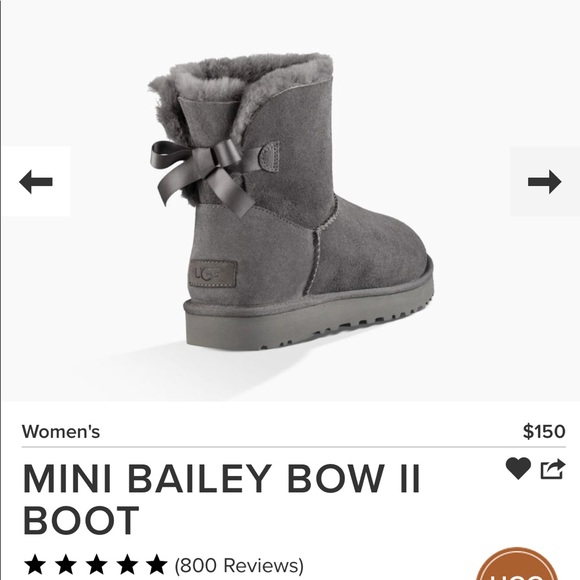The image size is (580, 580).
Task: Go to previous product image with left arrow
Action: point(36,181)
